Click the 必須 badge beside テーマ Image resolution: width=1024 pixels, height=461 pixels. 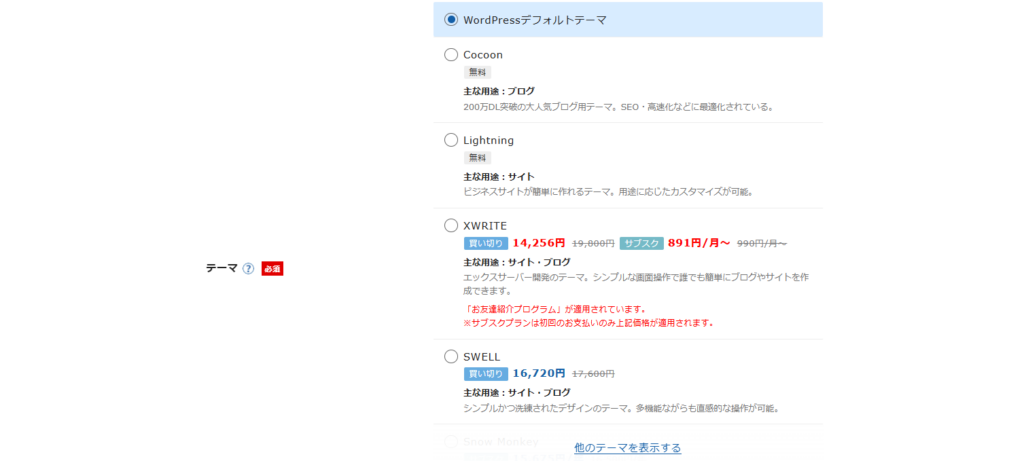[x=272, y=268]
